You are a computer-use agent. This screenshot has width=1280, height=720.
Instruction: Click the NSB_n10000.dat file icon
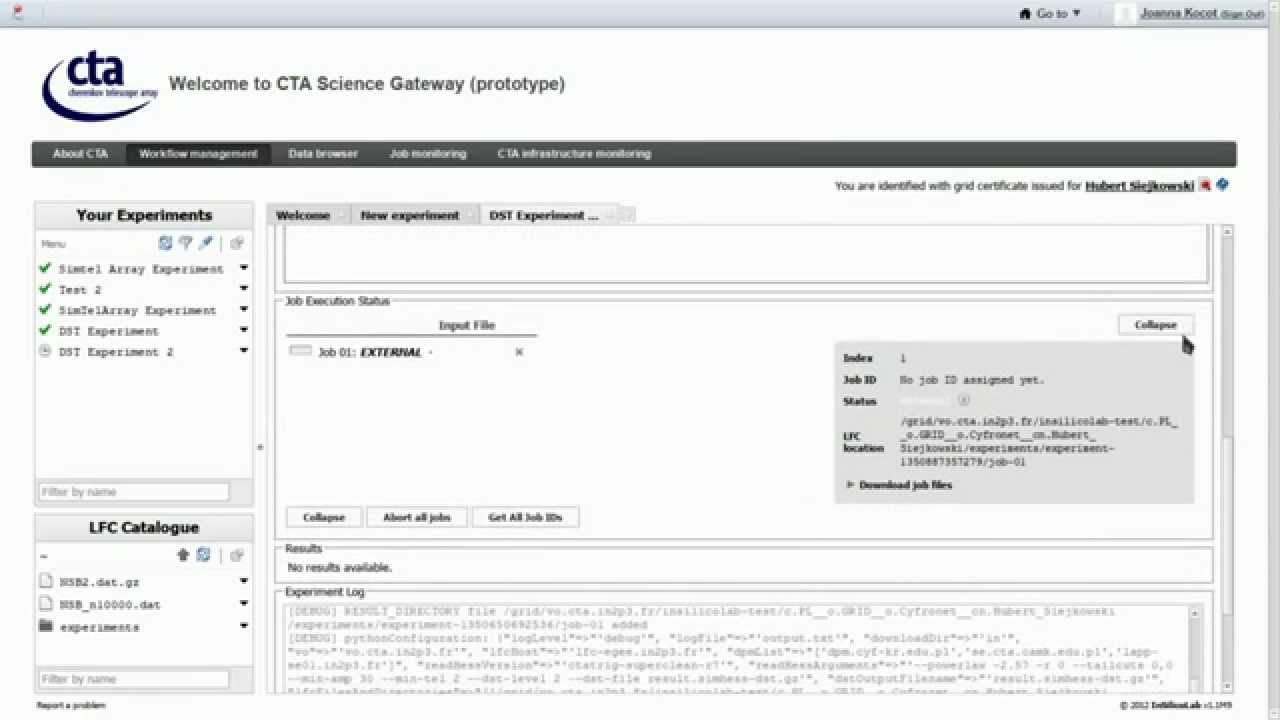[45, 604]
